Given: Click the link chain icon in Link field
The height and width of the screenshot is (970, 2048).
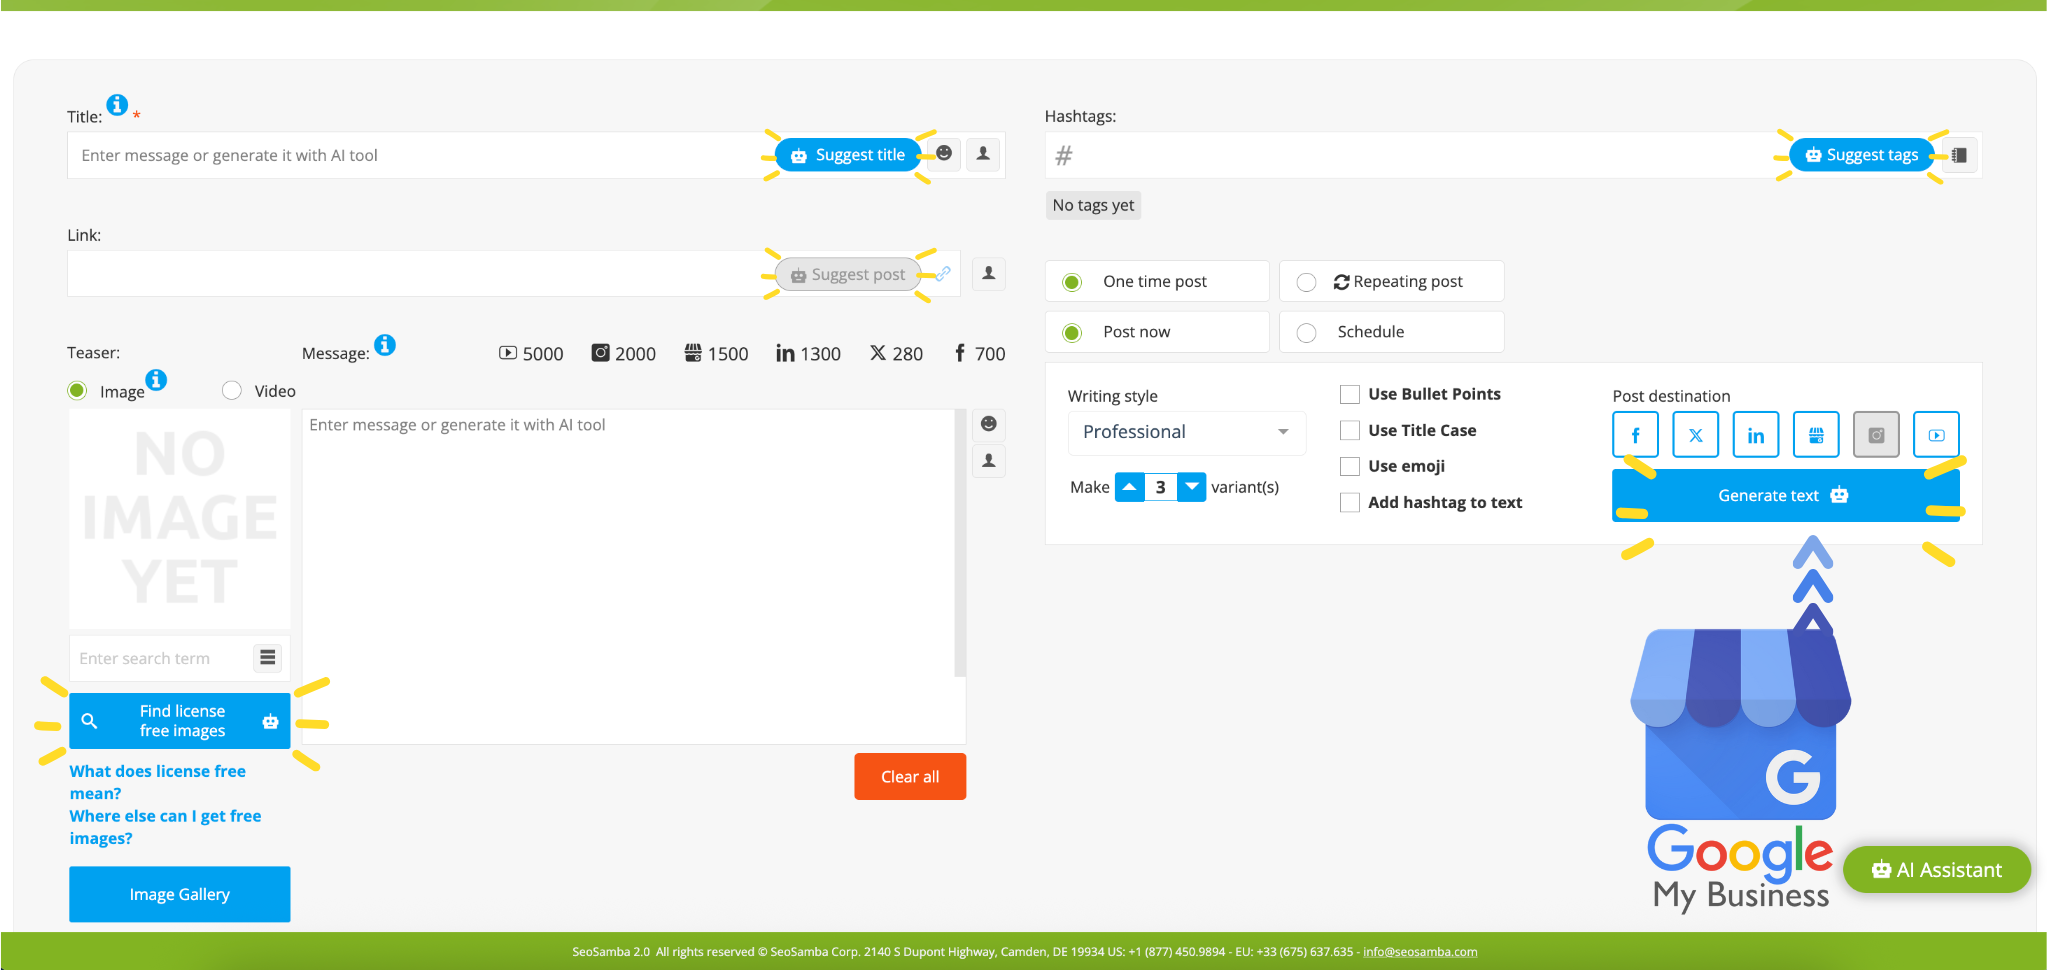Looking at the screenshot, I should coord(943,274).
